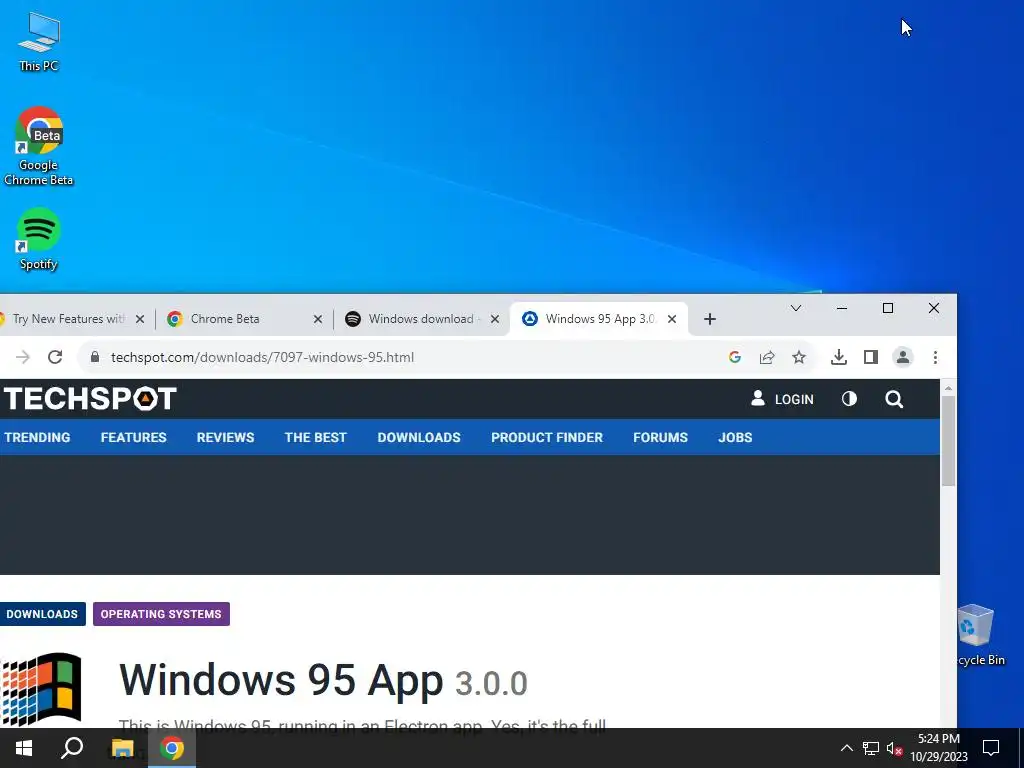
Task: Open the Recycle Bin on the desktop
Action: point(980,635)
